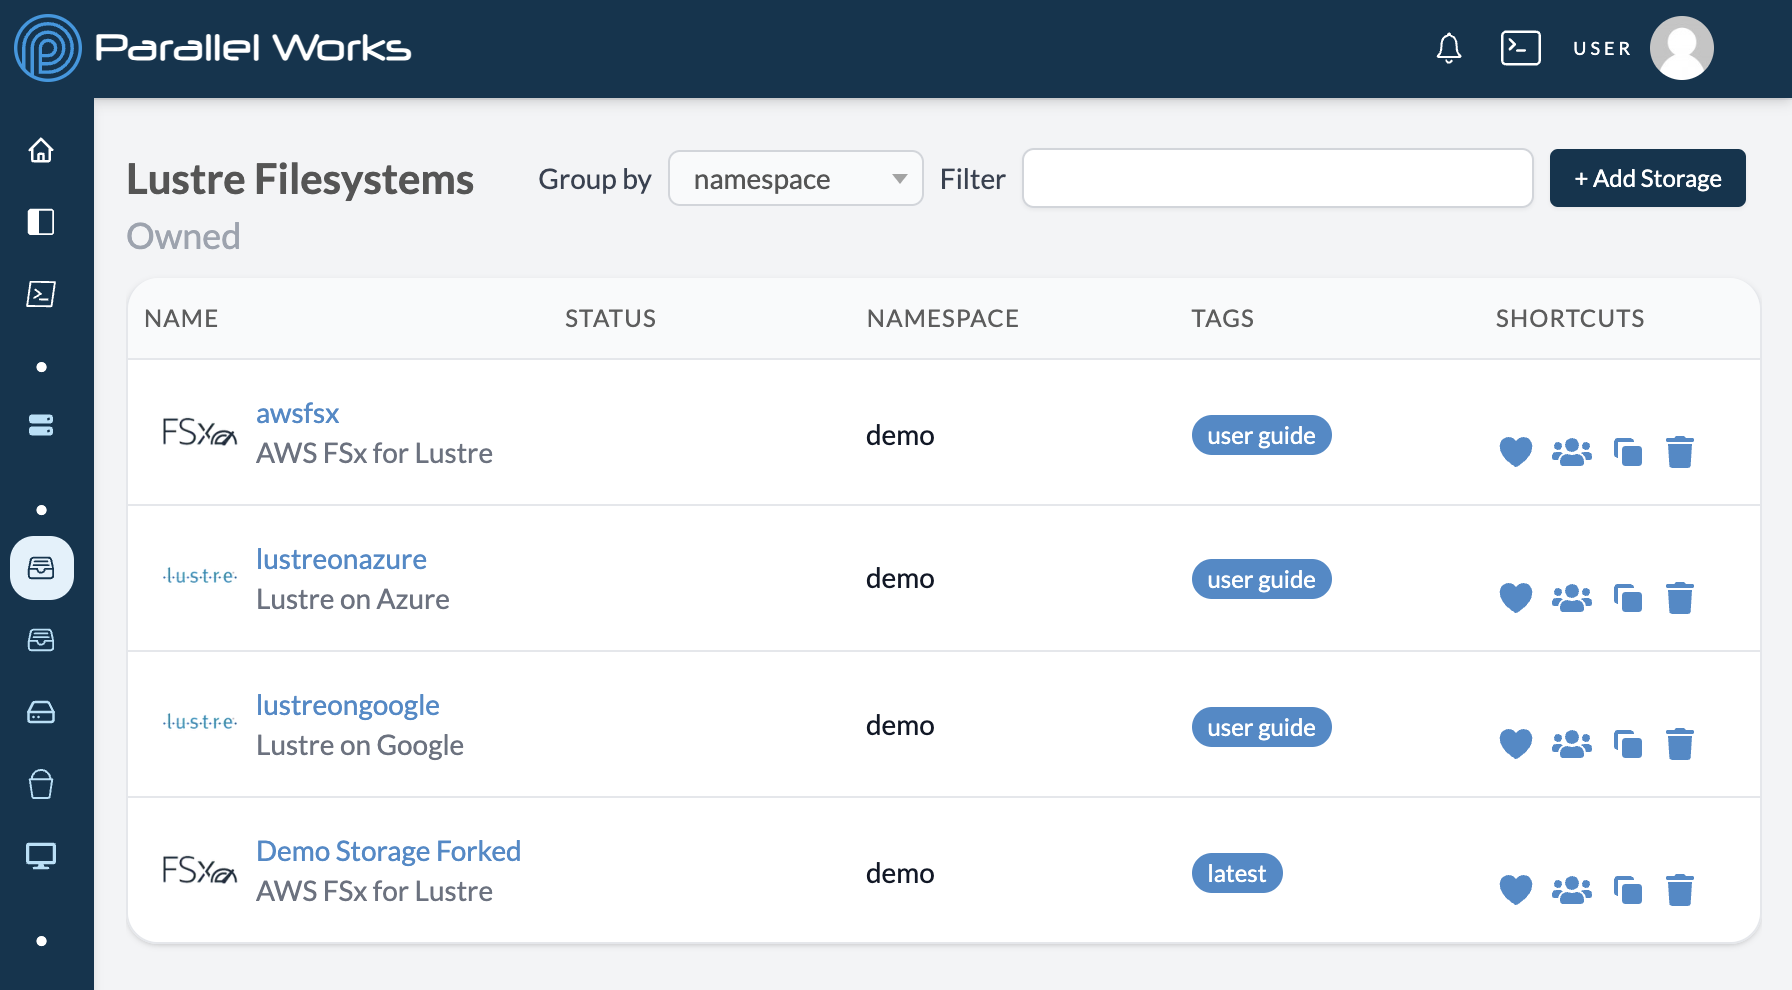
Task: Click the user guide tag for awsfsx
Action: click(x=1261, y=435)
